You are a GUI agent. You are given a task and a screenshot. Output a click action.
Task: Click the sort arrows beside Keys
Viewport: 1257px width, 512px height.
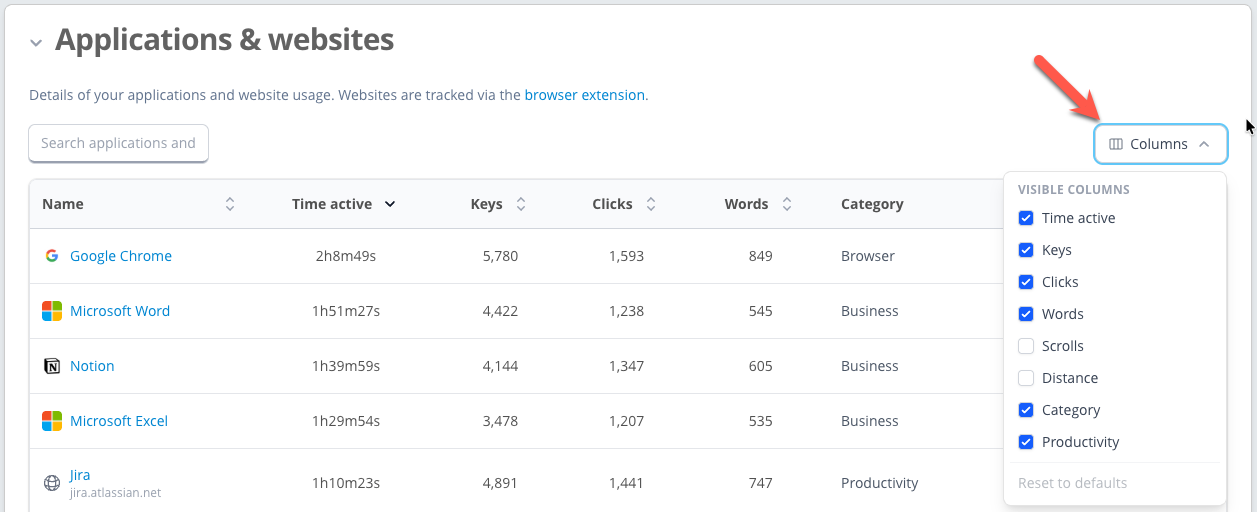pyautogui.click(x=521, y=204)
